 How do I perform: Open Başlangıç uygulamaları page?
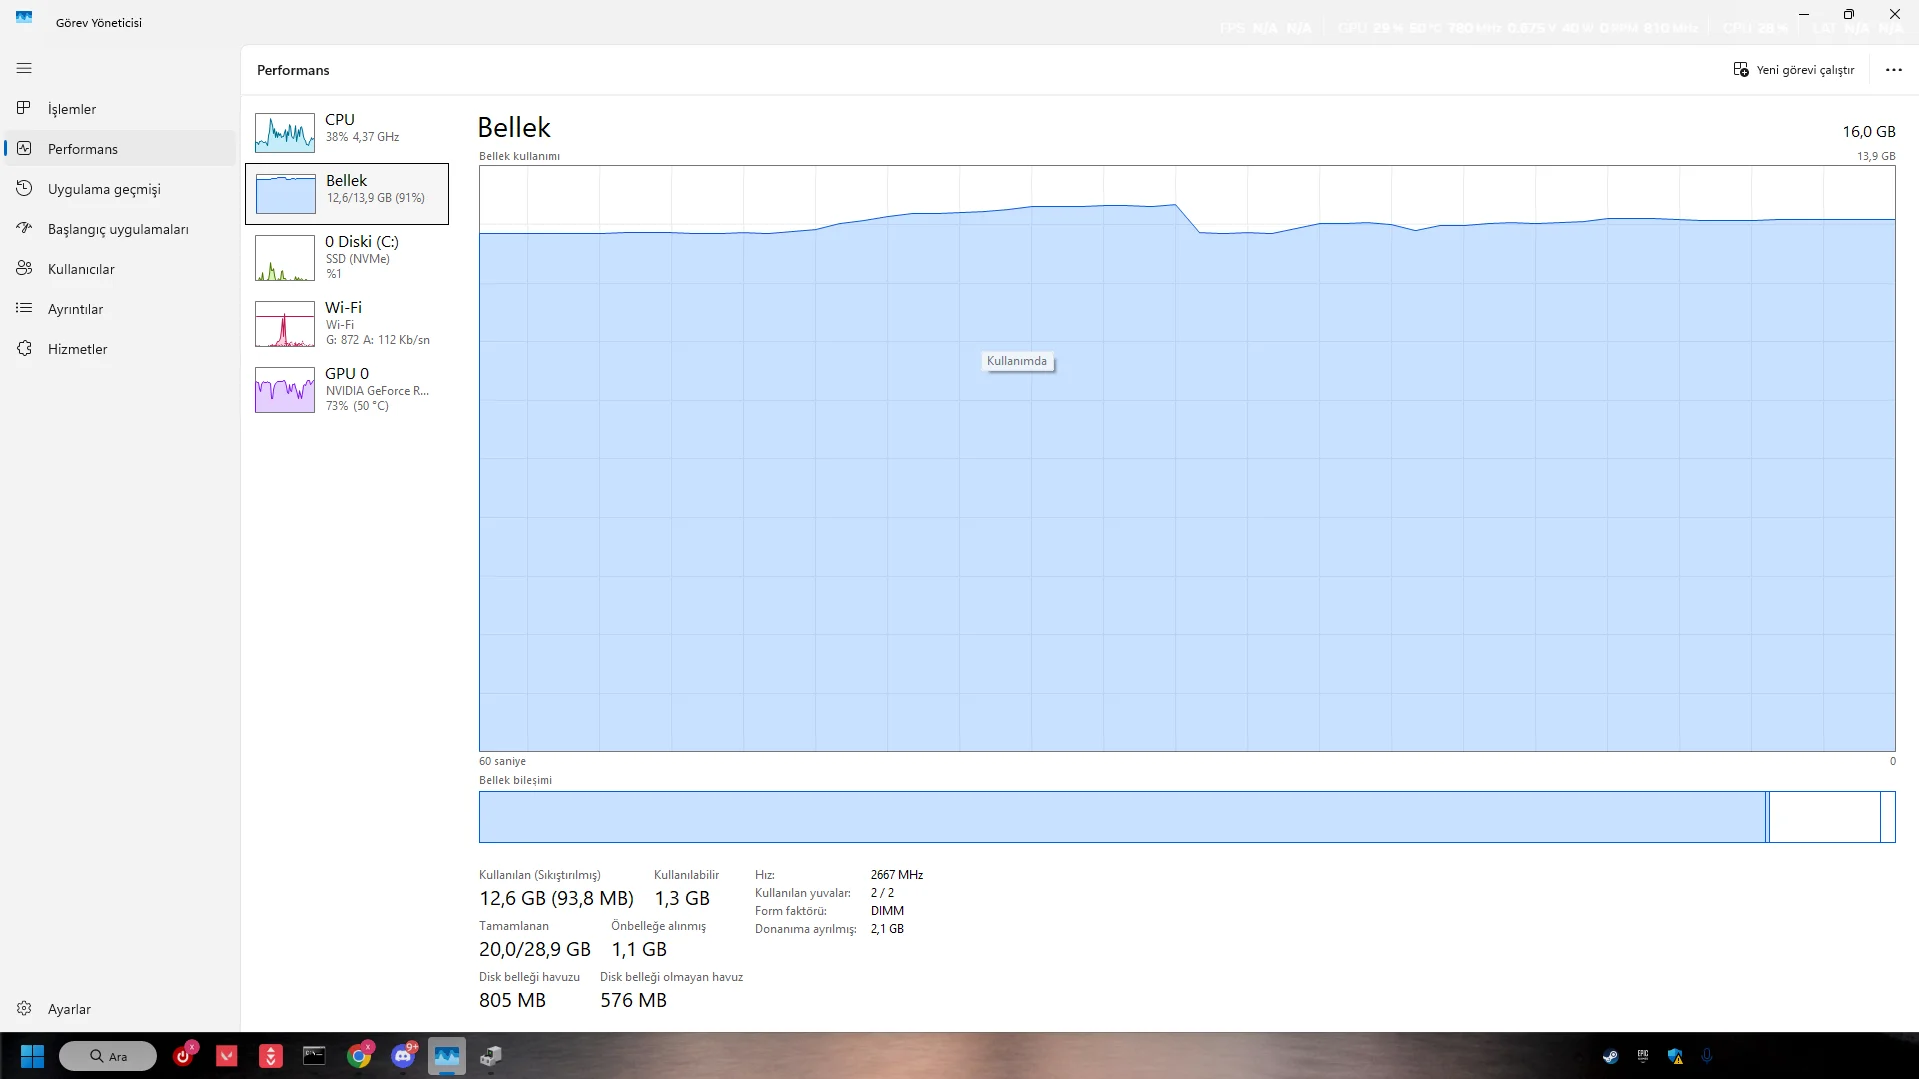pos(120,228)
